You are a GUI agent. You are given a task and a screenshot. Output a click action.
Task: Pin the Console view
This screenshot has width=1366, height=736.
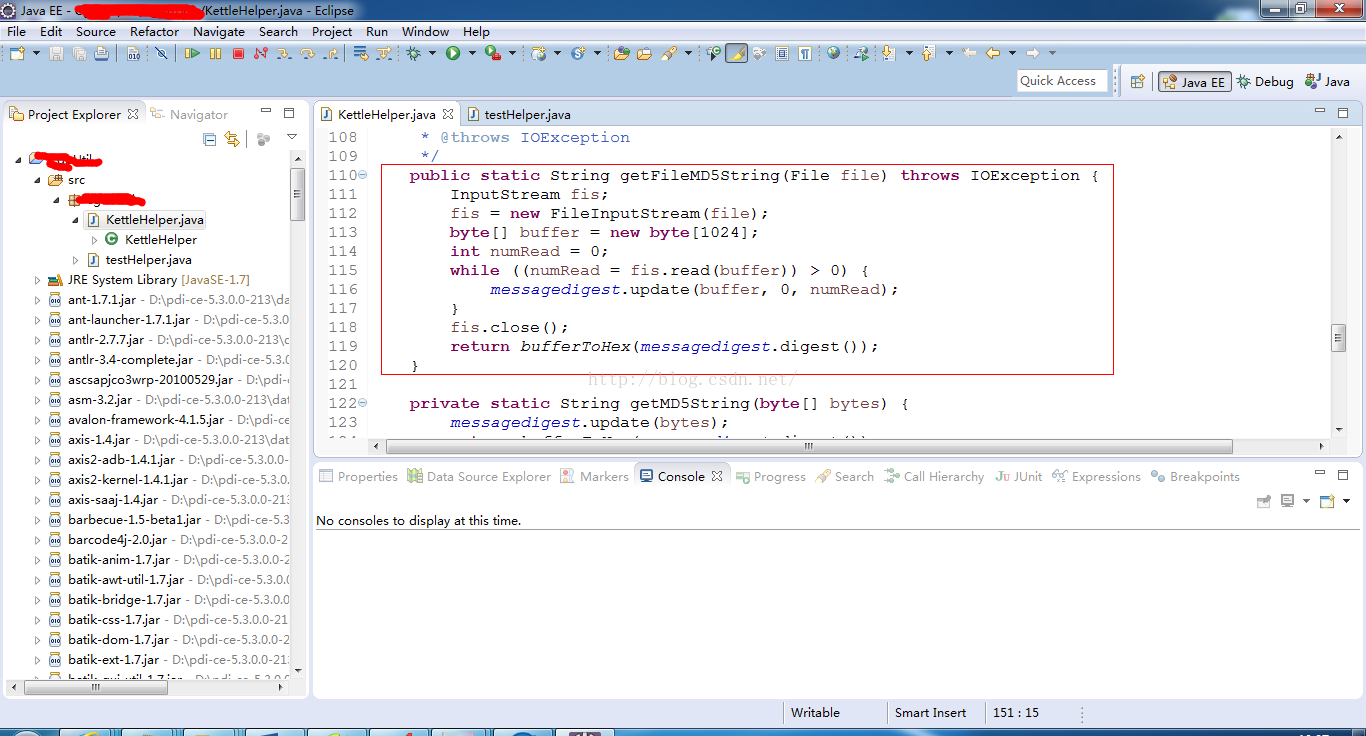point(1264,501)
